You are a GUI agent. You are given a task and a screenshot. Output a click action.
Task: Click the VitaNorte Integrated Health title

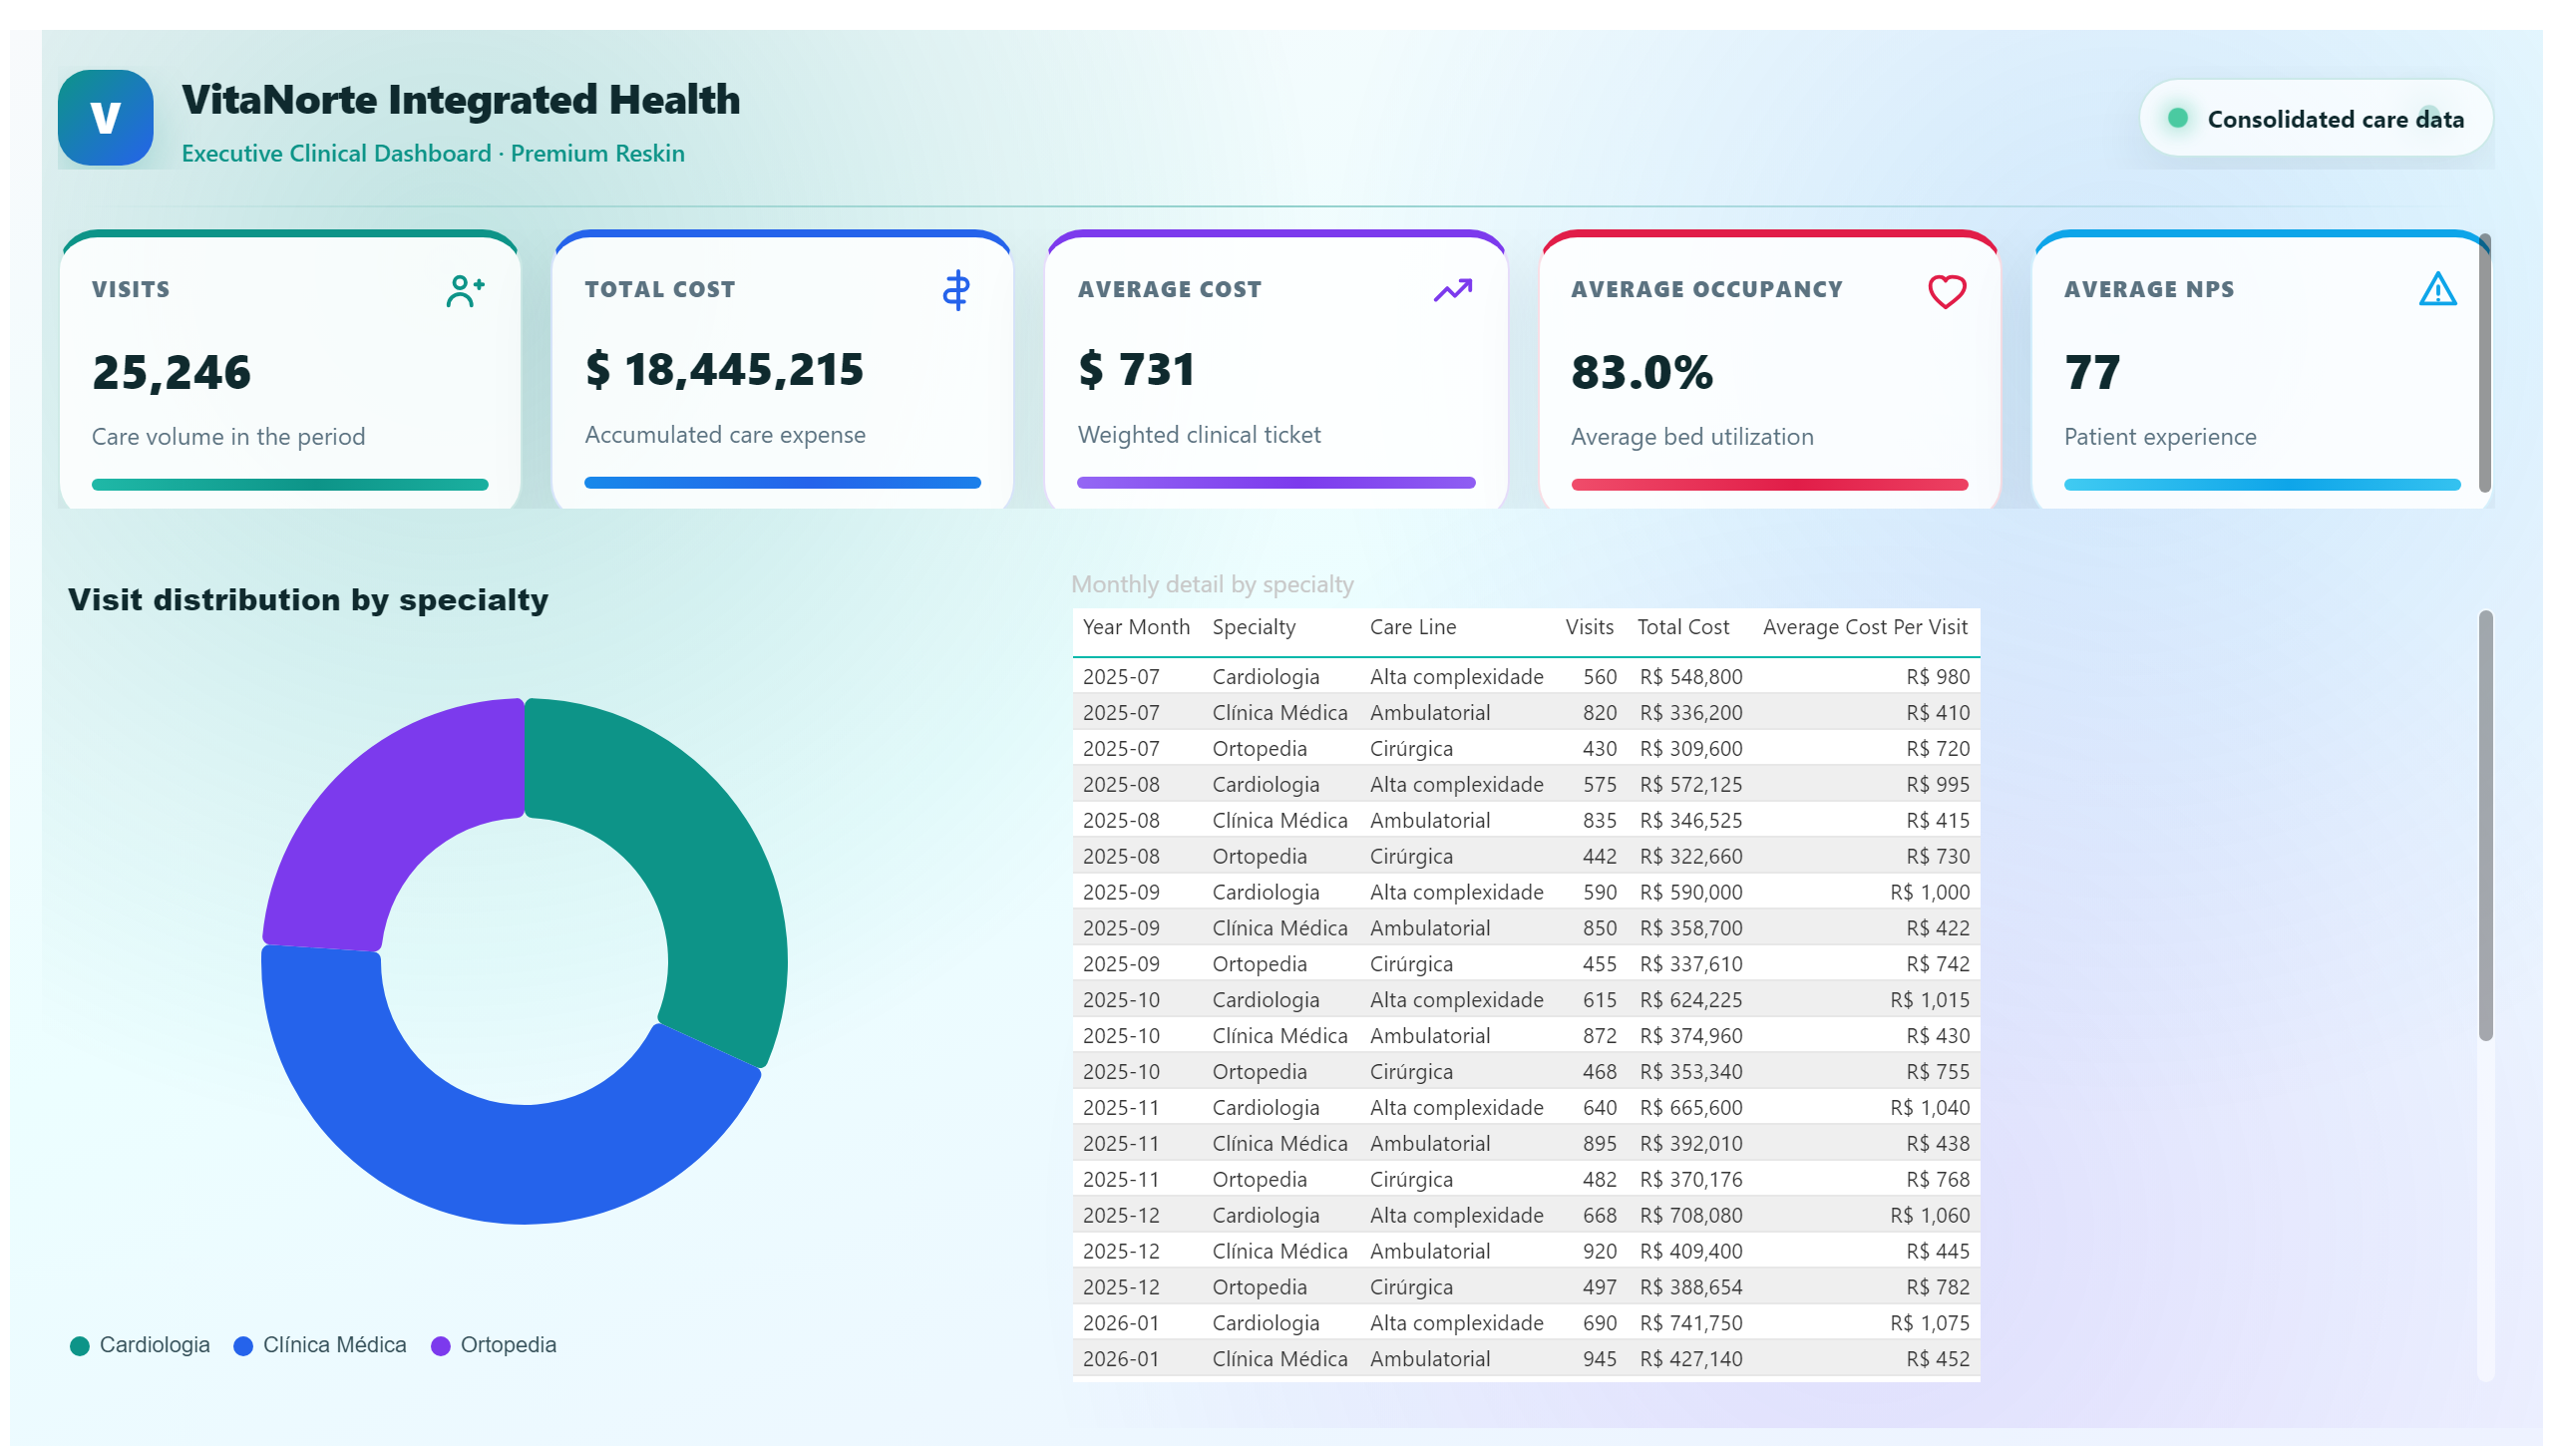pos(461,100)
